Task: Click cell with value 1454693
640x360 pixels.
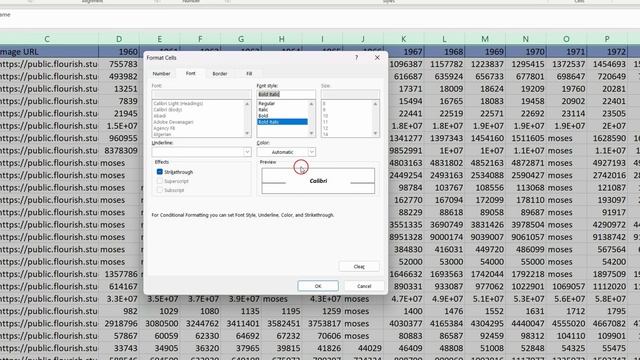Action: [x=607, y=64]
